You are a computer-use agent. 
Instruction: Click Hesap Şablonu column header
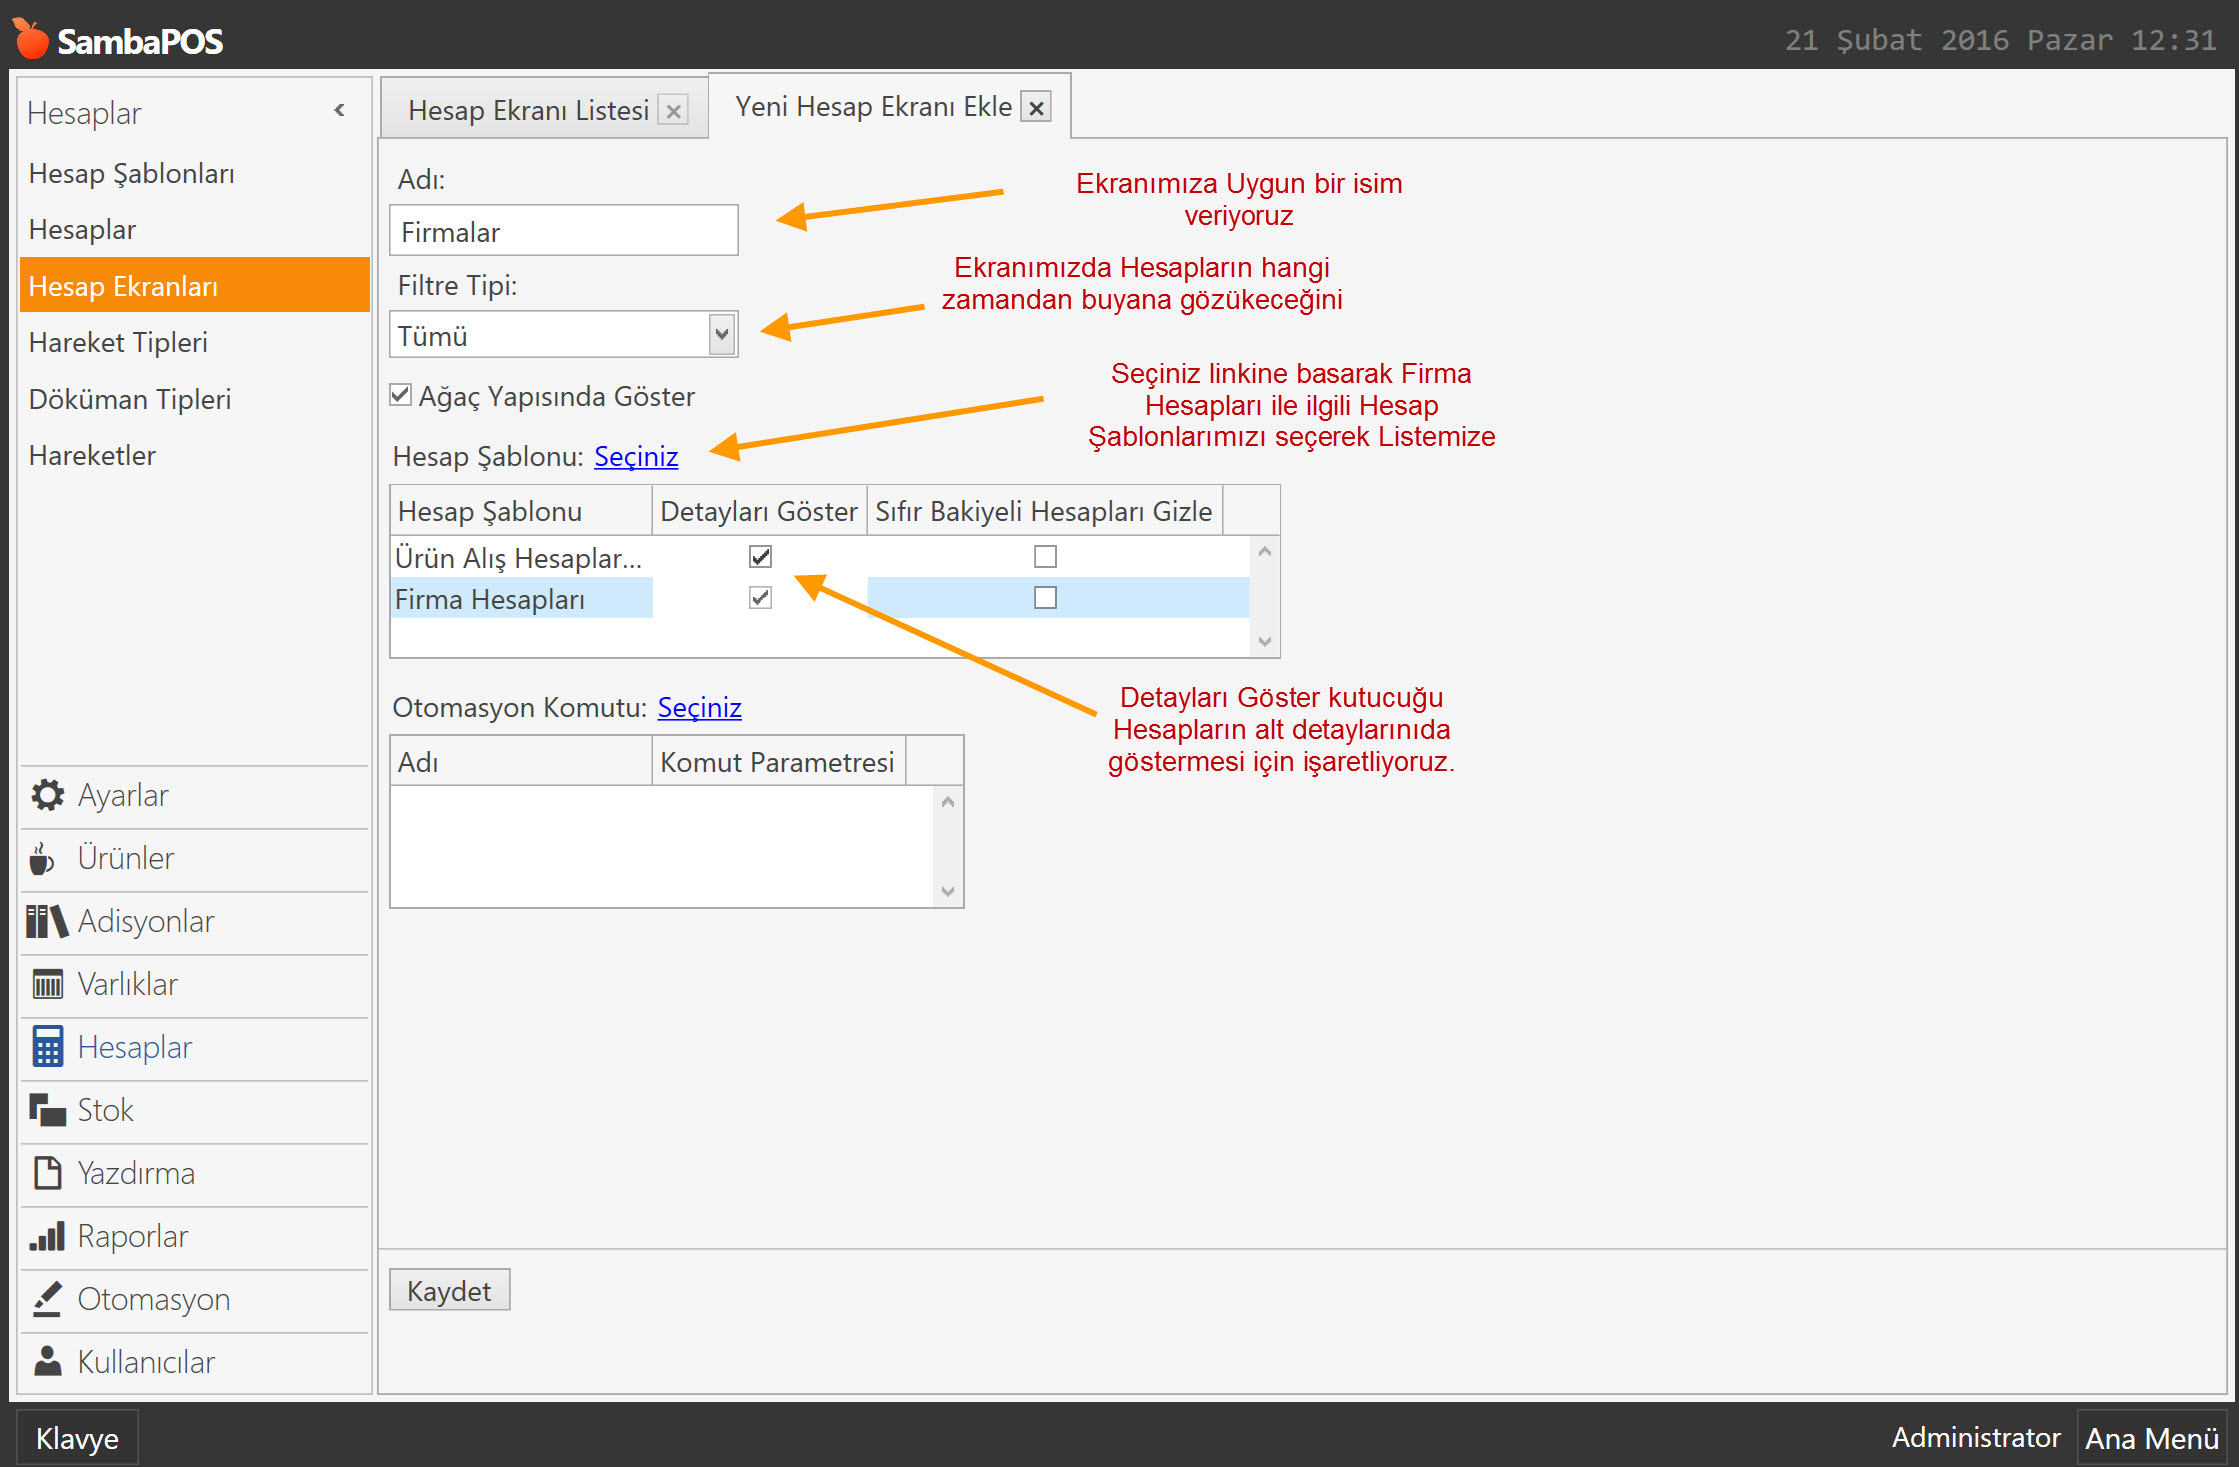(521, 511)
